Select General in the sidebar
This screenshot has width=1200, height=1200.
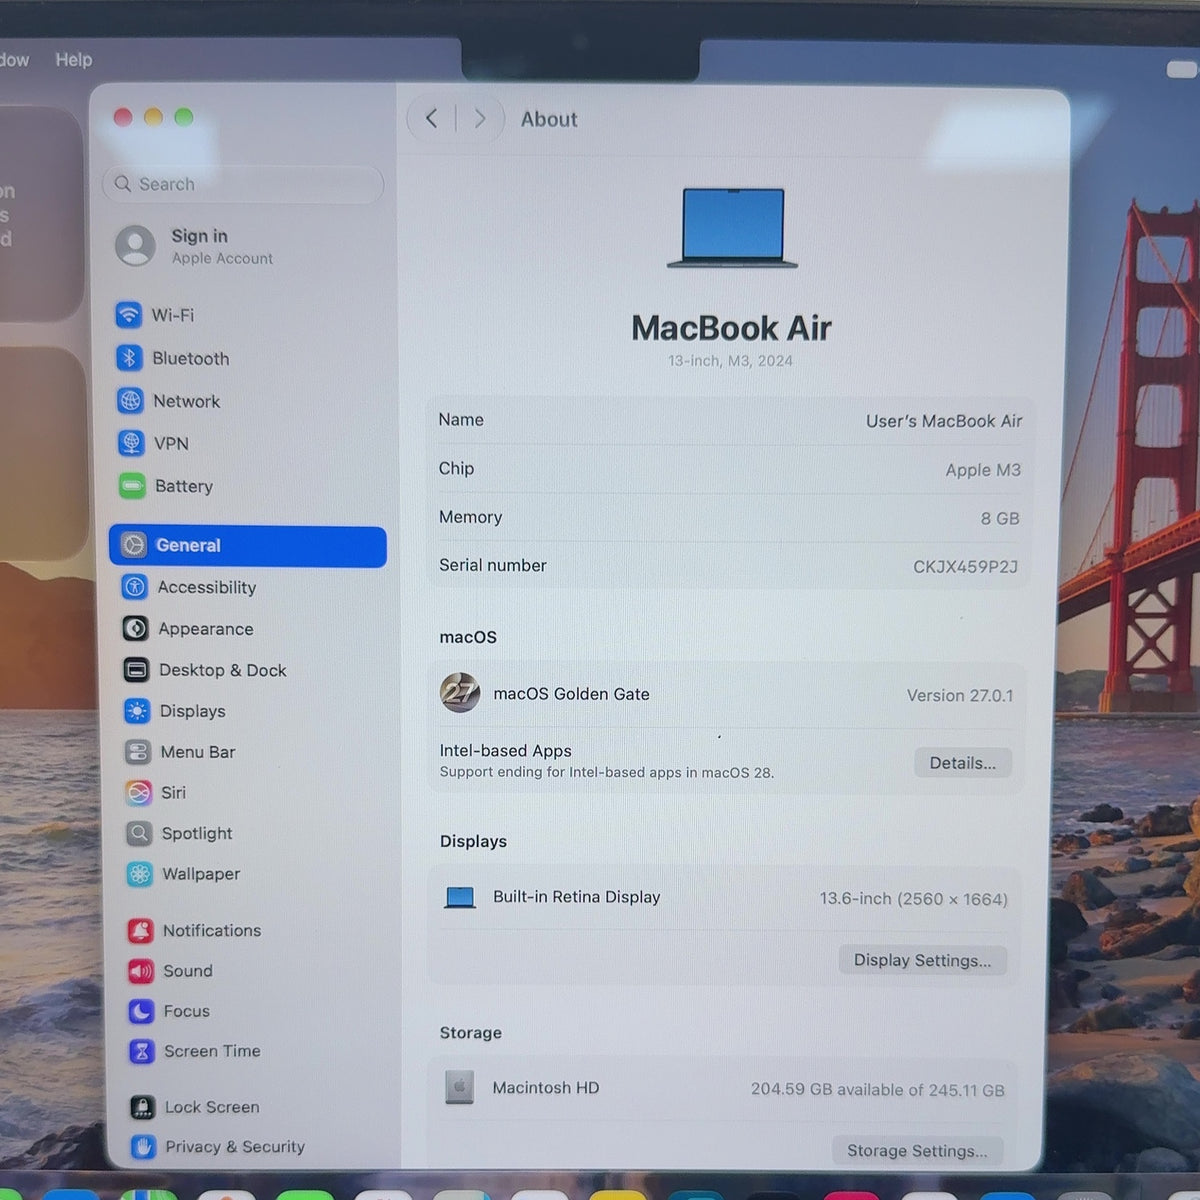click(x=248, y=546)
